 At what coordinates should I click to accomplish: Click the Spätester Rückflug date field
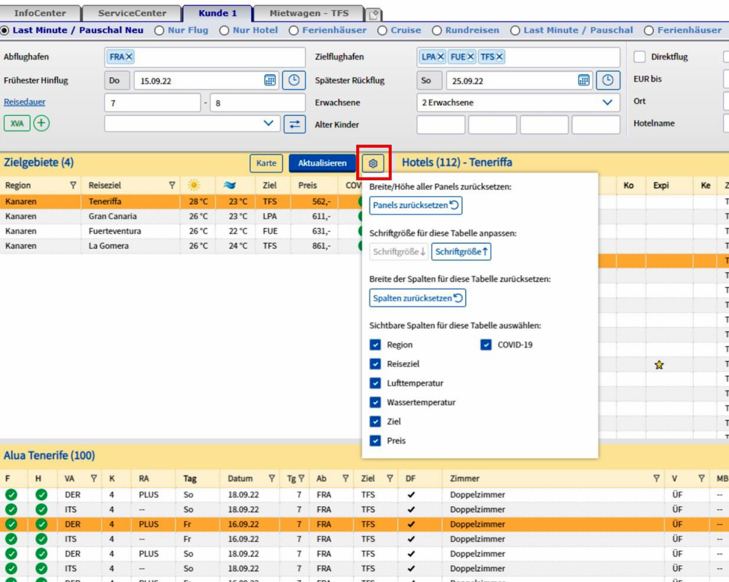click(519, 80)
